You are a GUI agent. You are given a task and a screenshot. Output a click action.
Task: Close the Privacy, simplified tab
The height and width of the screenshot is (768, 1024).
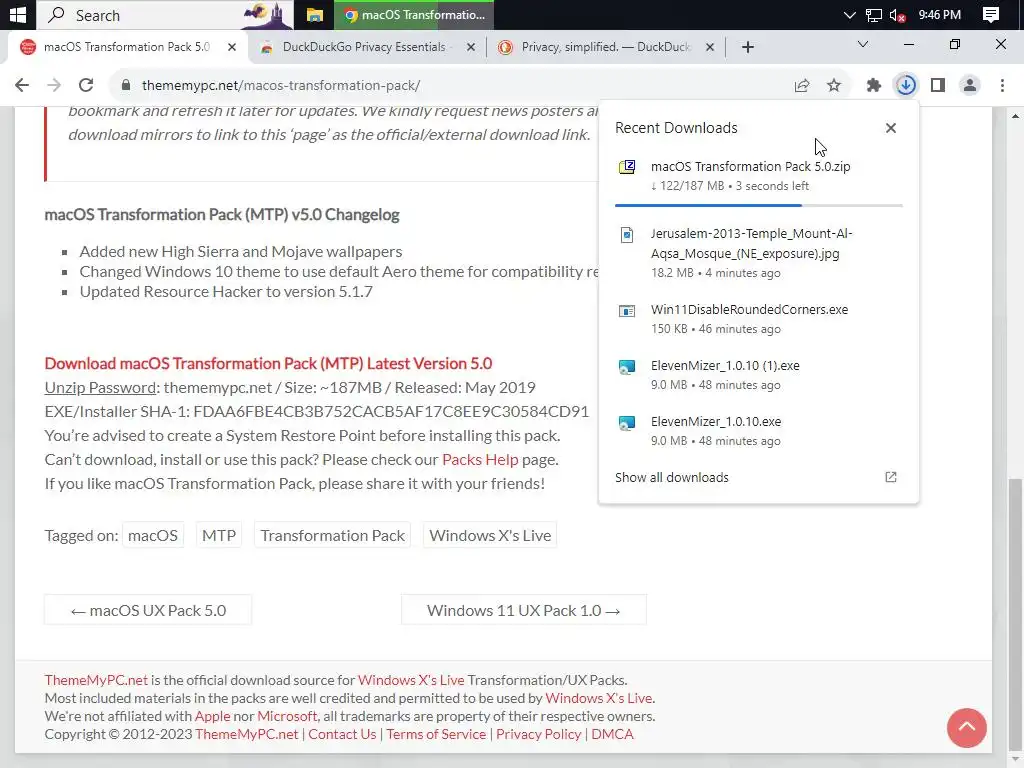(710, 47)
